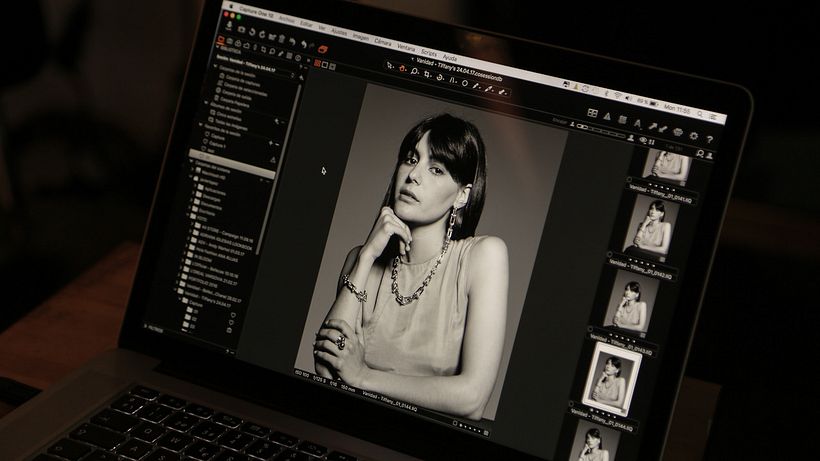The width and height of the screenshot is (820, 461).
Task: Open the Capture tool tab icon
Action: (x=229, y=41)
